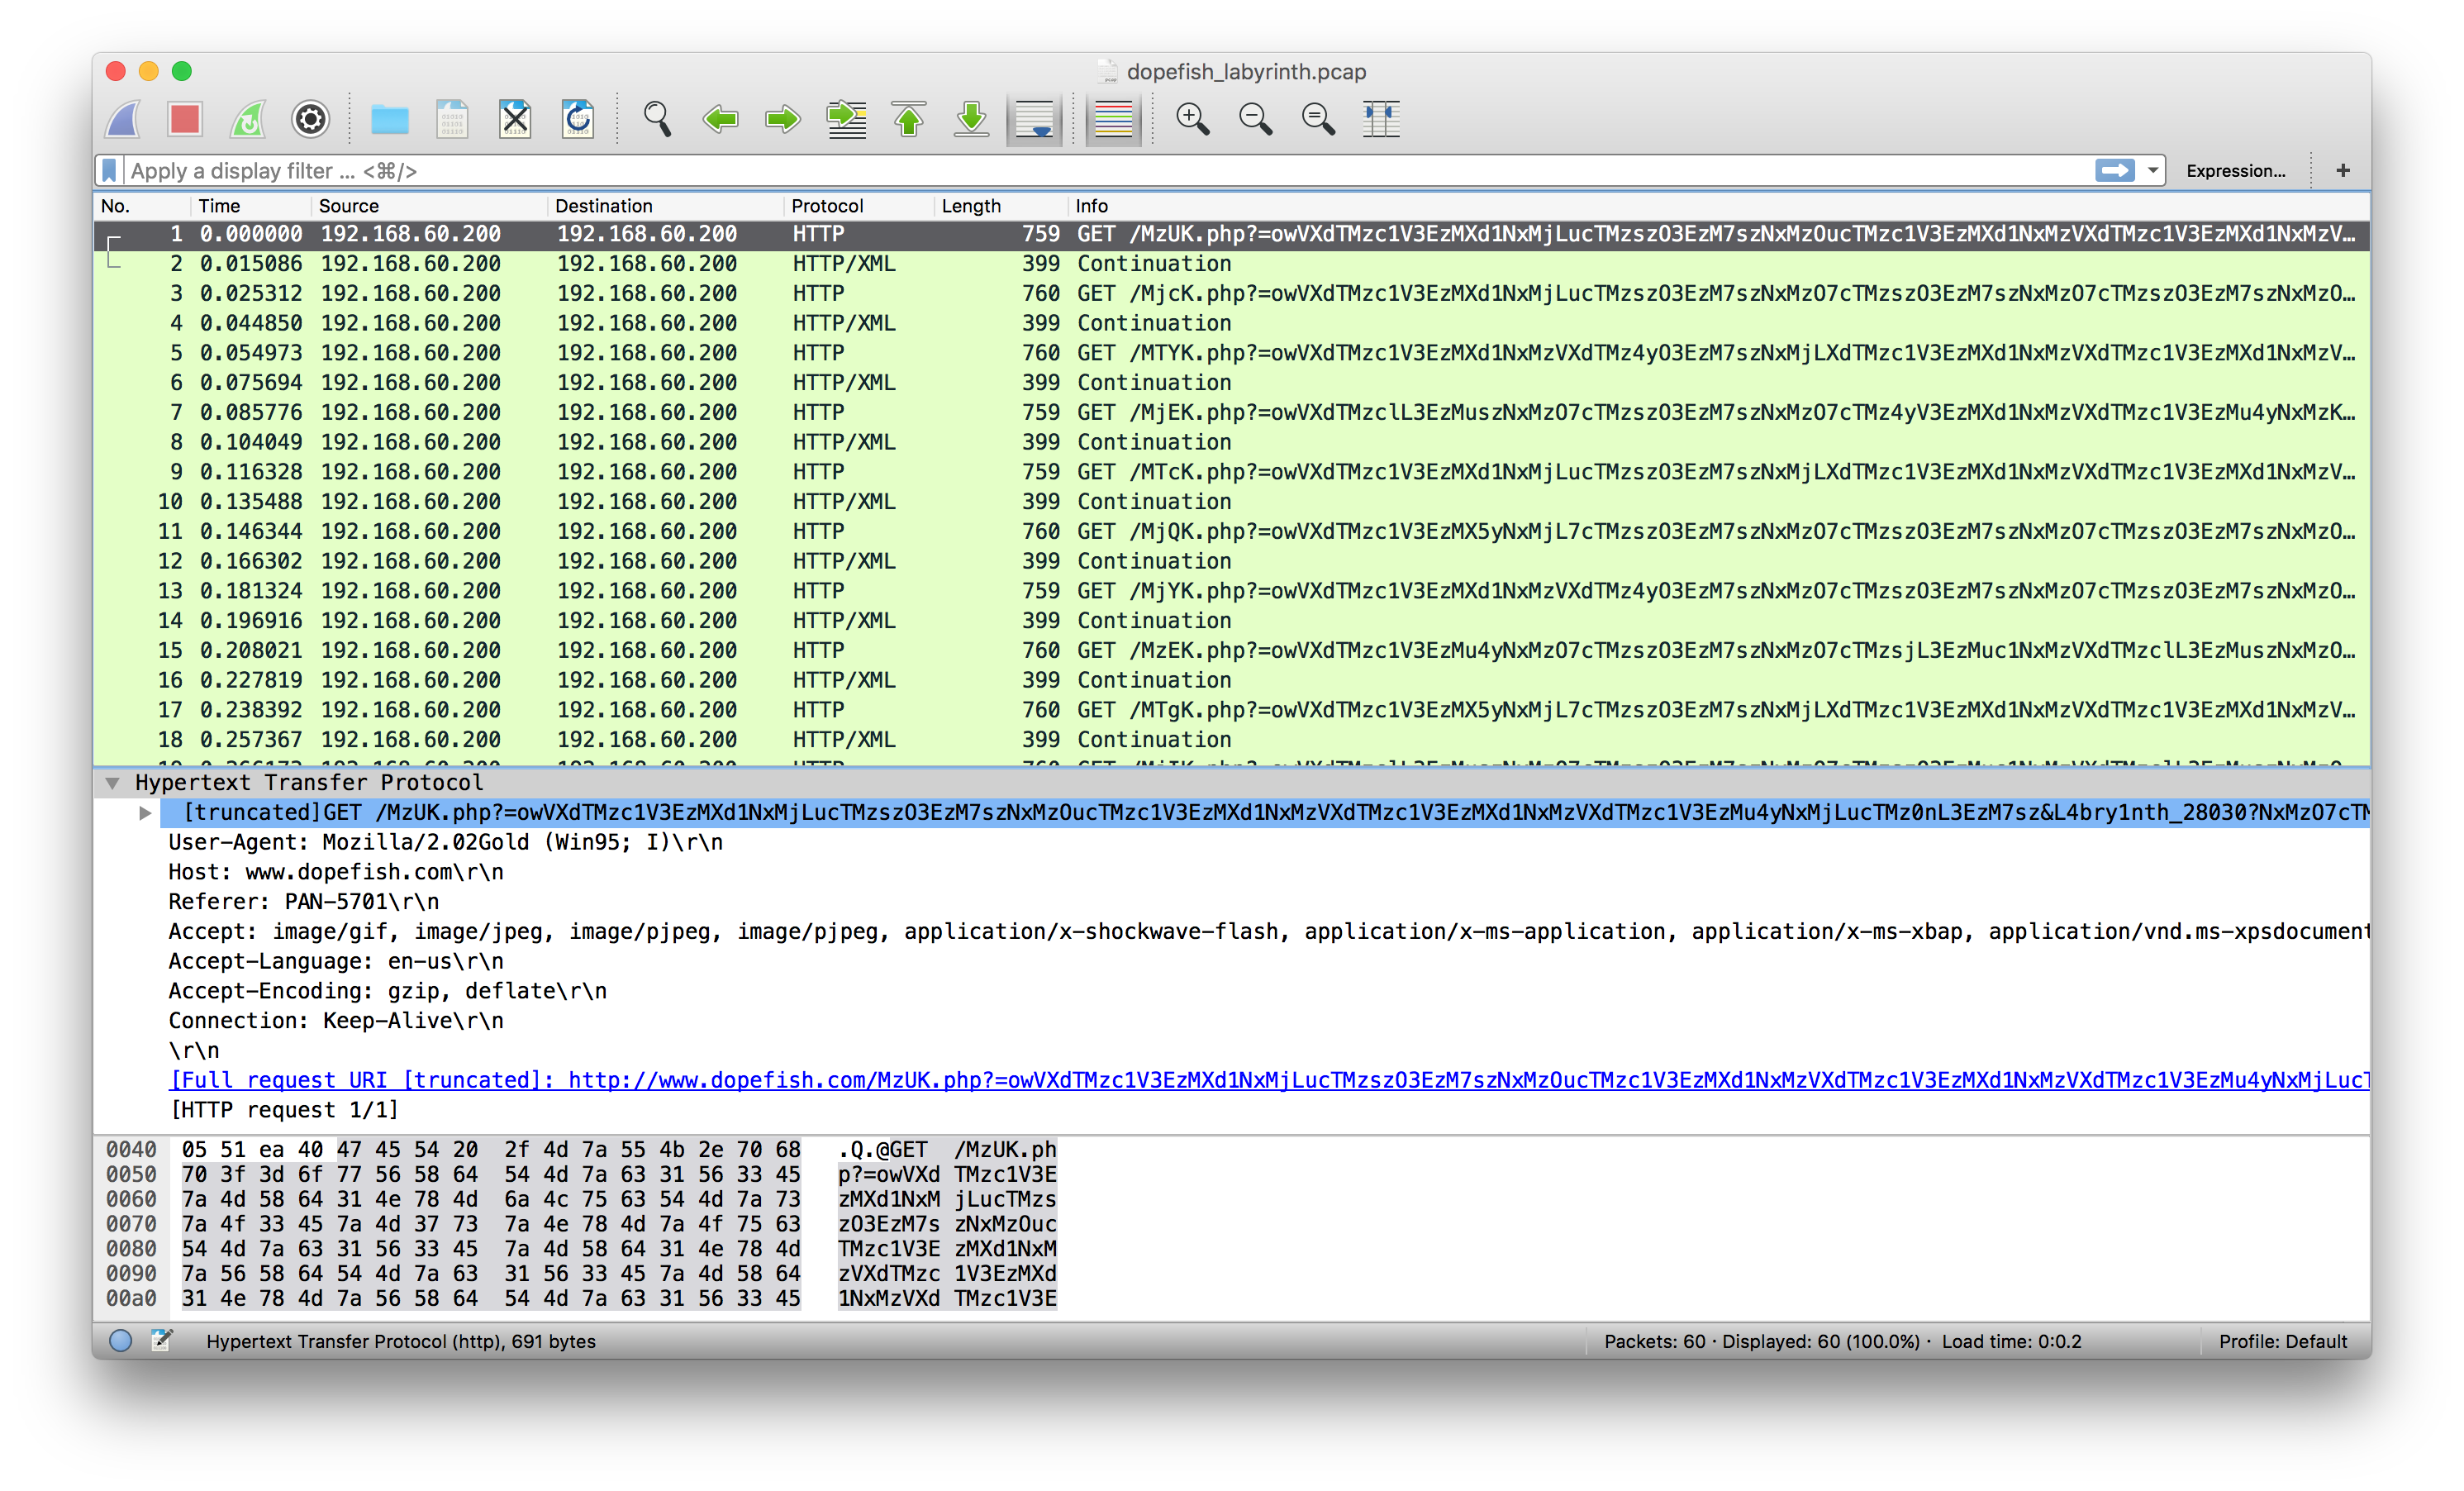Select packet 2 Continuation row
Viewport: 2464px width, 1491px height.
(1231, 263)
